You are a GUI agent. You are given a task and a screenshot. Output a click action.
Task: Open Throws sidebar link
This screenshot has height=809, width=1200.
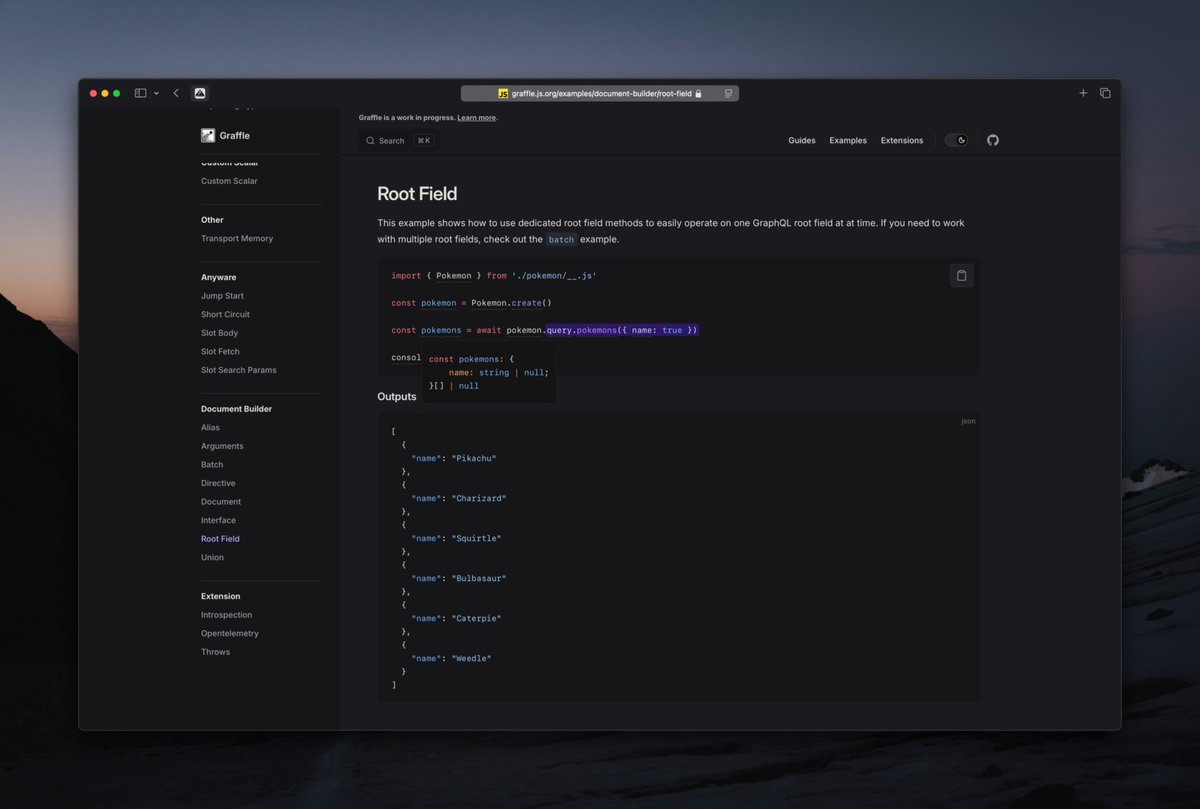pos(215,652)
